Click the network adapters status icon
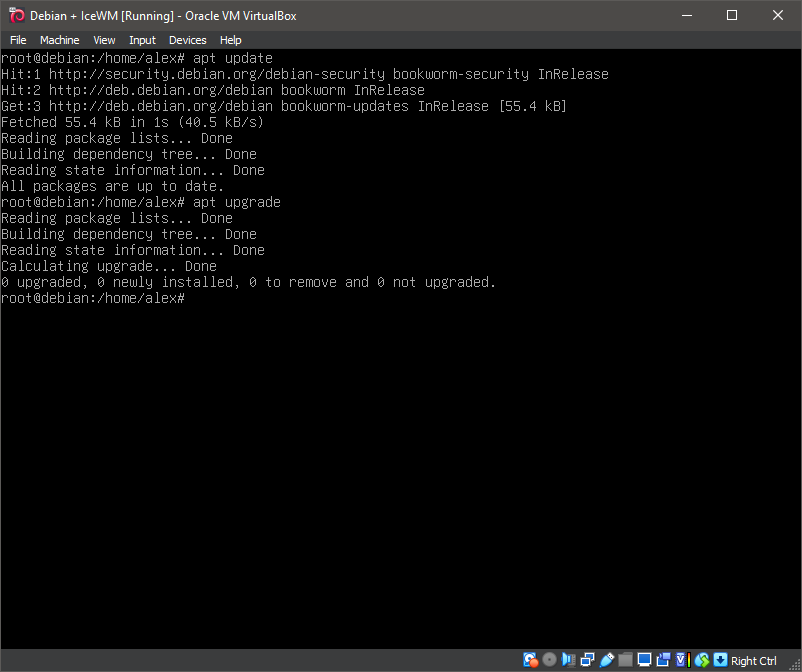Viewport: 802px width, 672px height. point(587,660)
